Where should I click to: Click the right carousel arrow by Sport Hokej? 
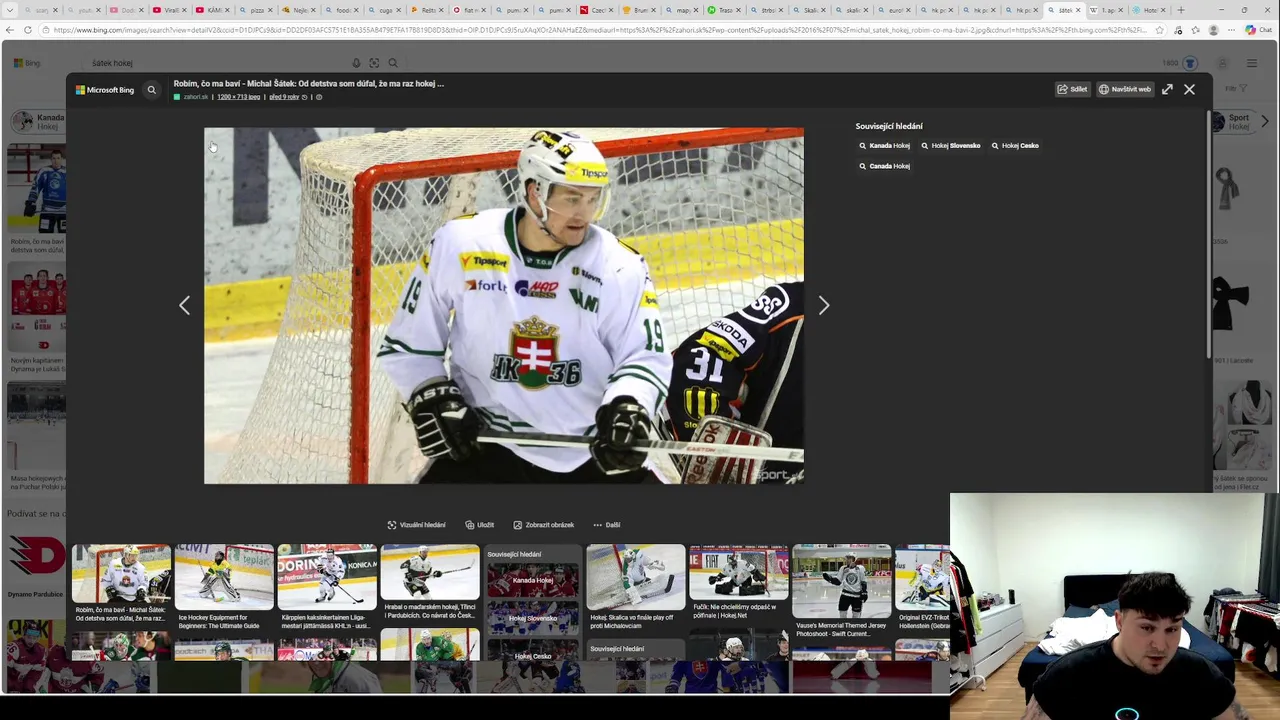(x=1265, y=121)
